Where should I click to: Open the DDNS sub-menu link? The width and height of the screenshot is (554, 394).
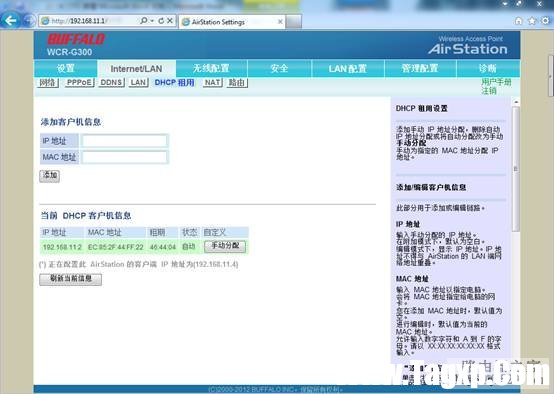click(x=111, y=83)
